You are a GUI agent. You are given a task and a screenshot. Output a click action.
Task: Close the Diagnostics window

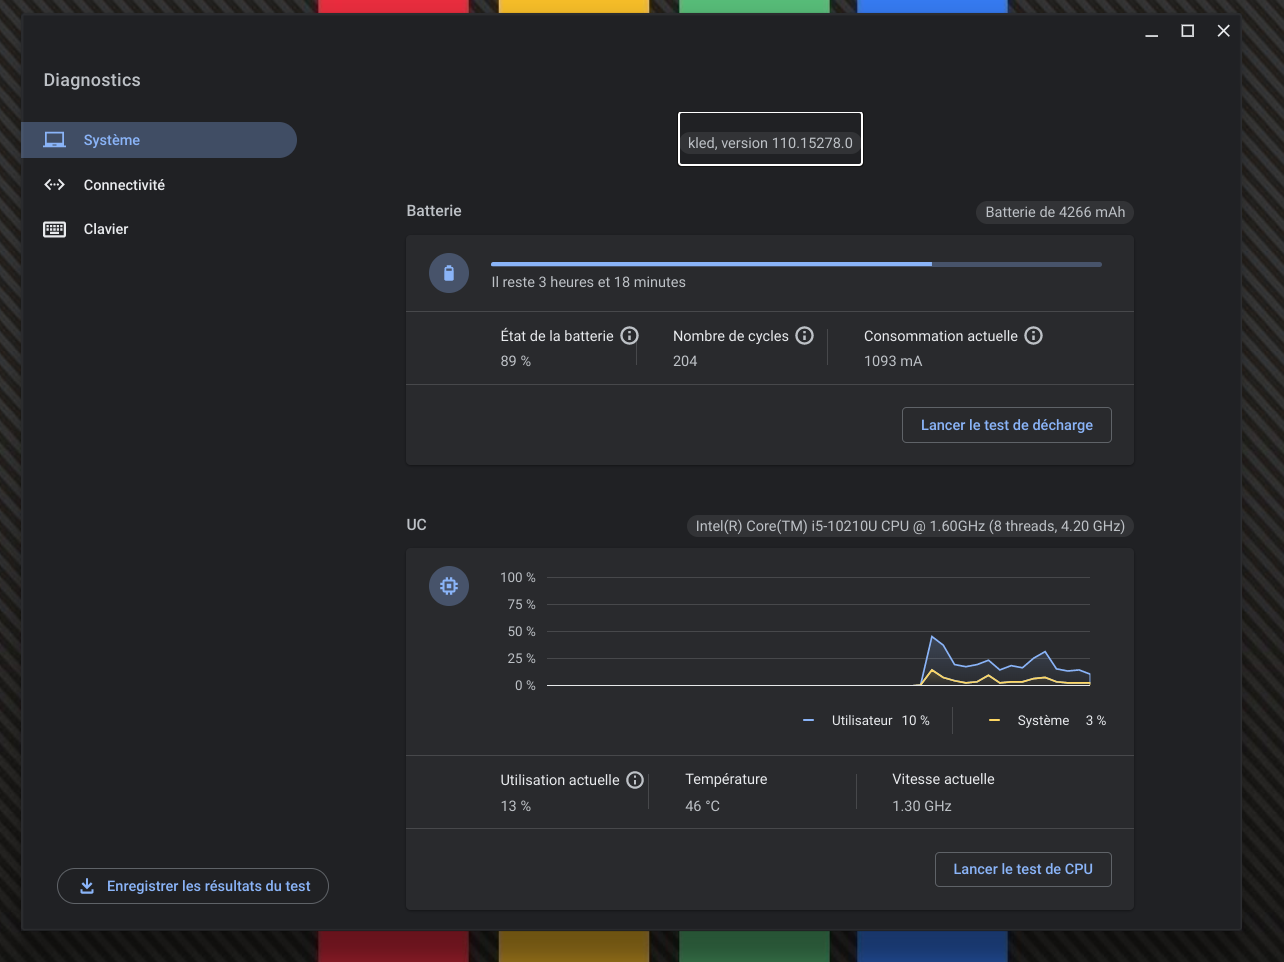coord(1223,31)
